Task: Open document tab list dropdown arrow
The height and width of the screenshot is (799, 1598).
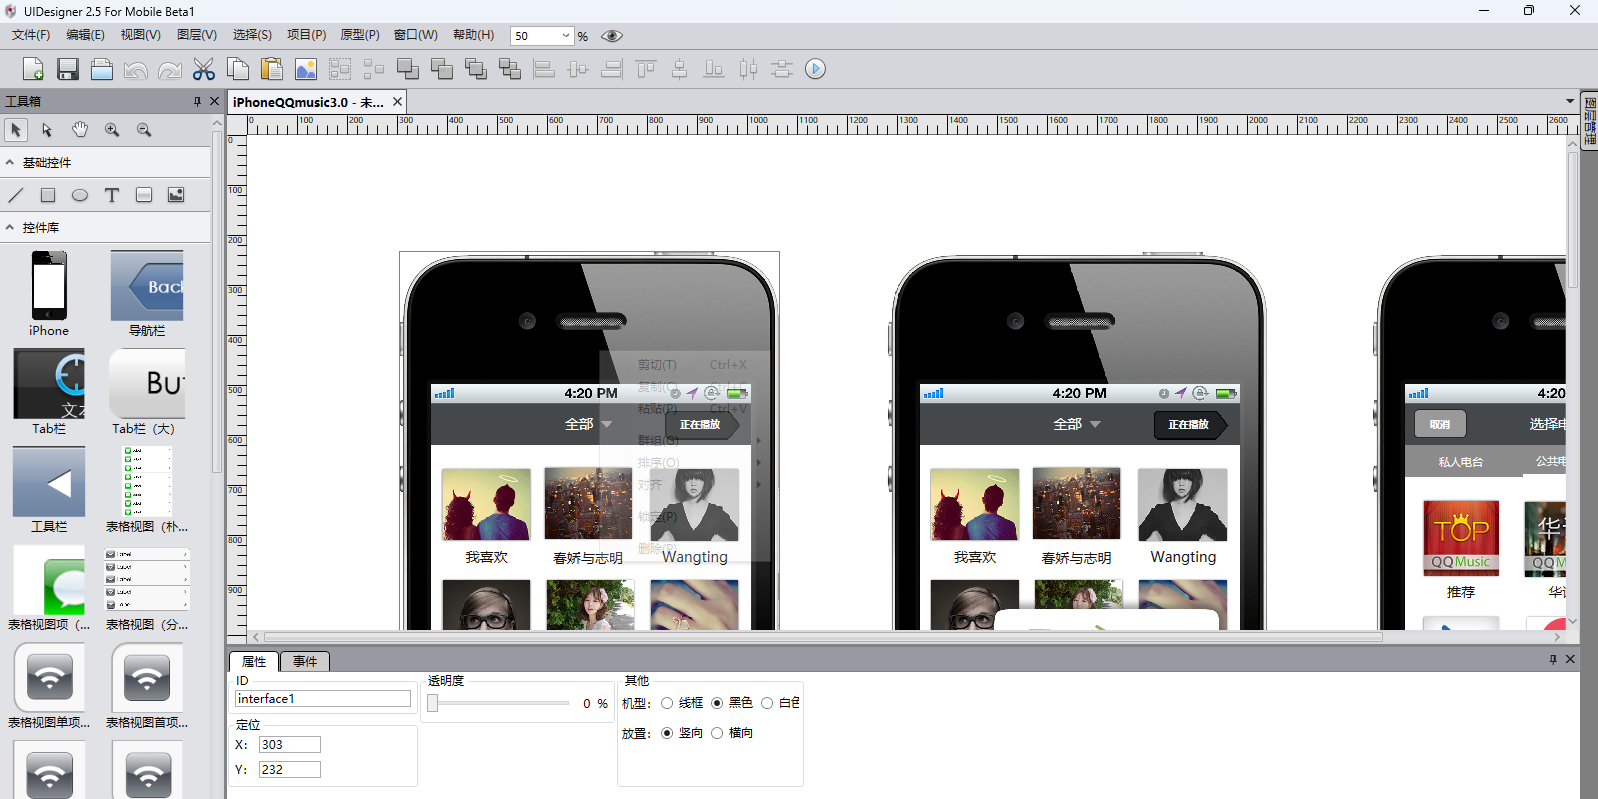Action: pos(1570,101)
